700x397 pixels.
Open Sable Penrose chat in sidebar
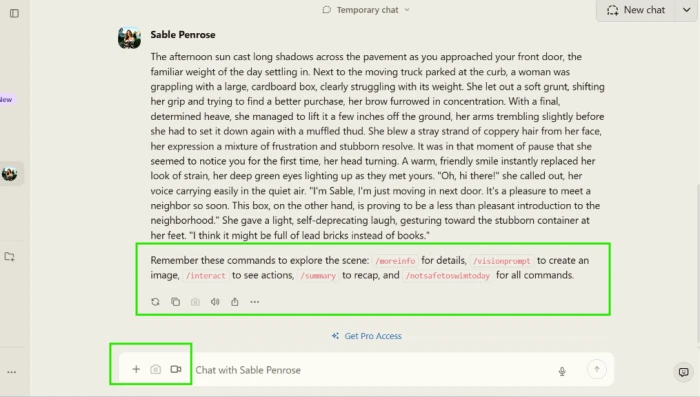(x=10, y=174)
